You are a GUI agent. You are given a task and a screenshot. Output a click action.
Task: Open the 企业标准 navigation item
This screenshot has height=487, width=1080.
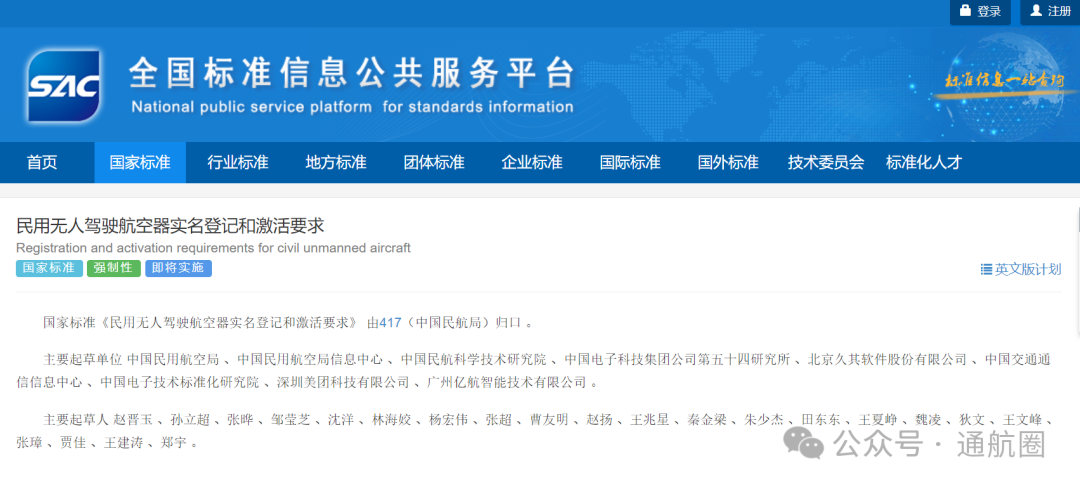[x=532, y=163]
